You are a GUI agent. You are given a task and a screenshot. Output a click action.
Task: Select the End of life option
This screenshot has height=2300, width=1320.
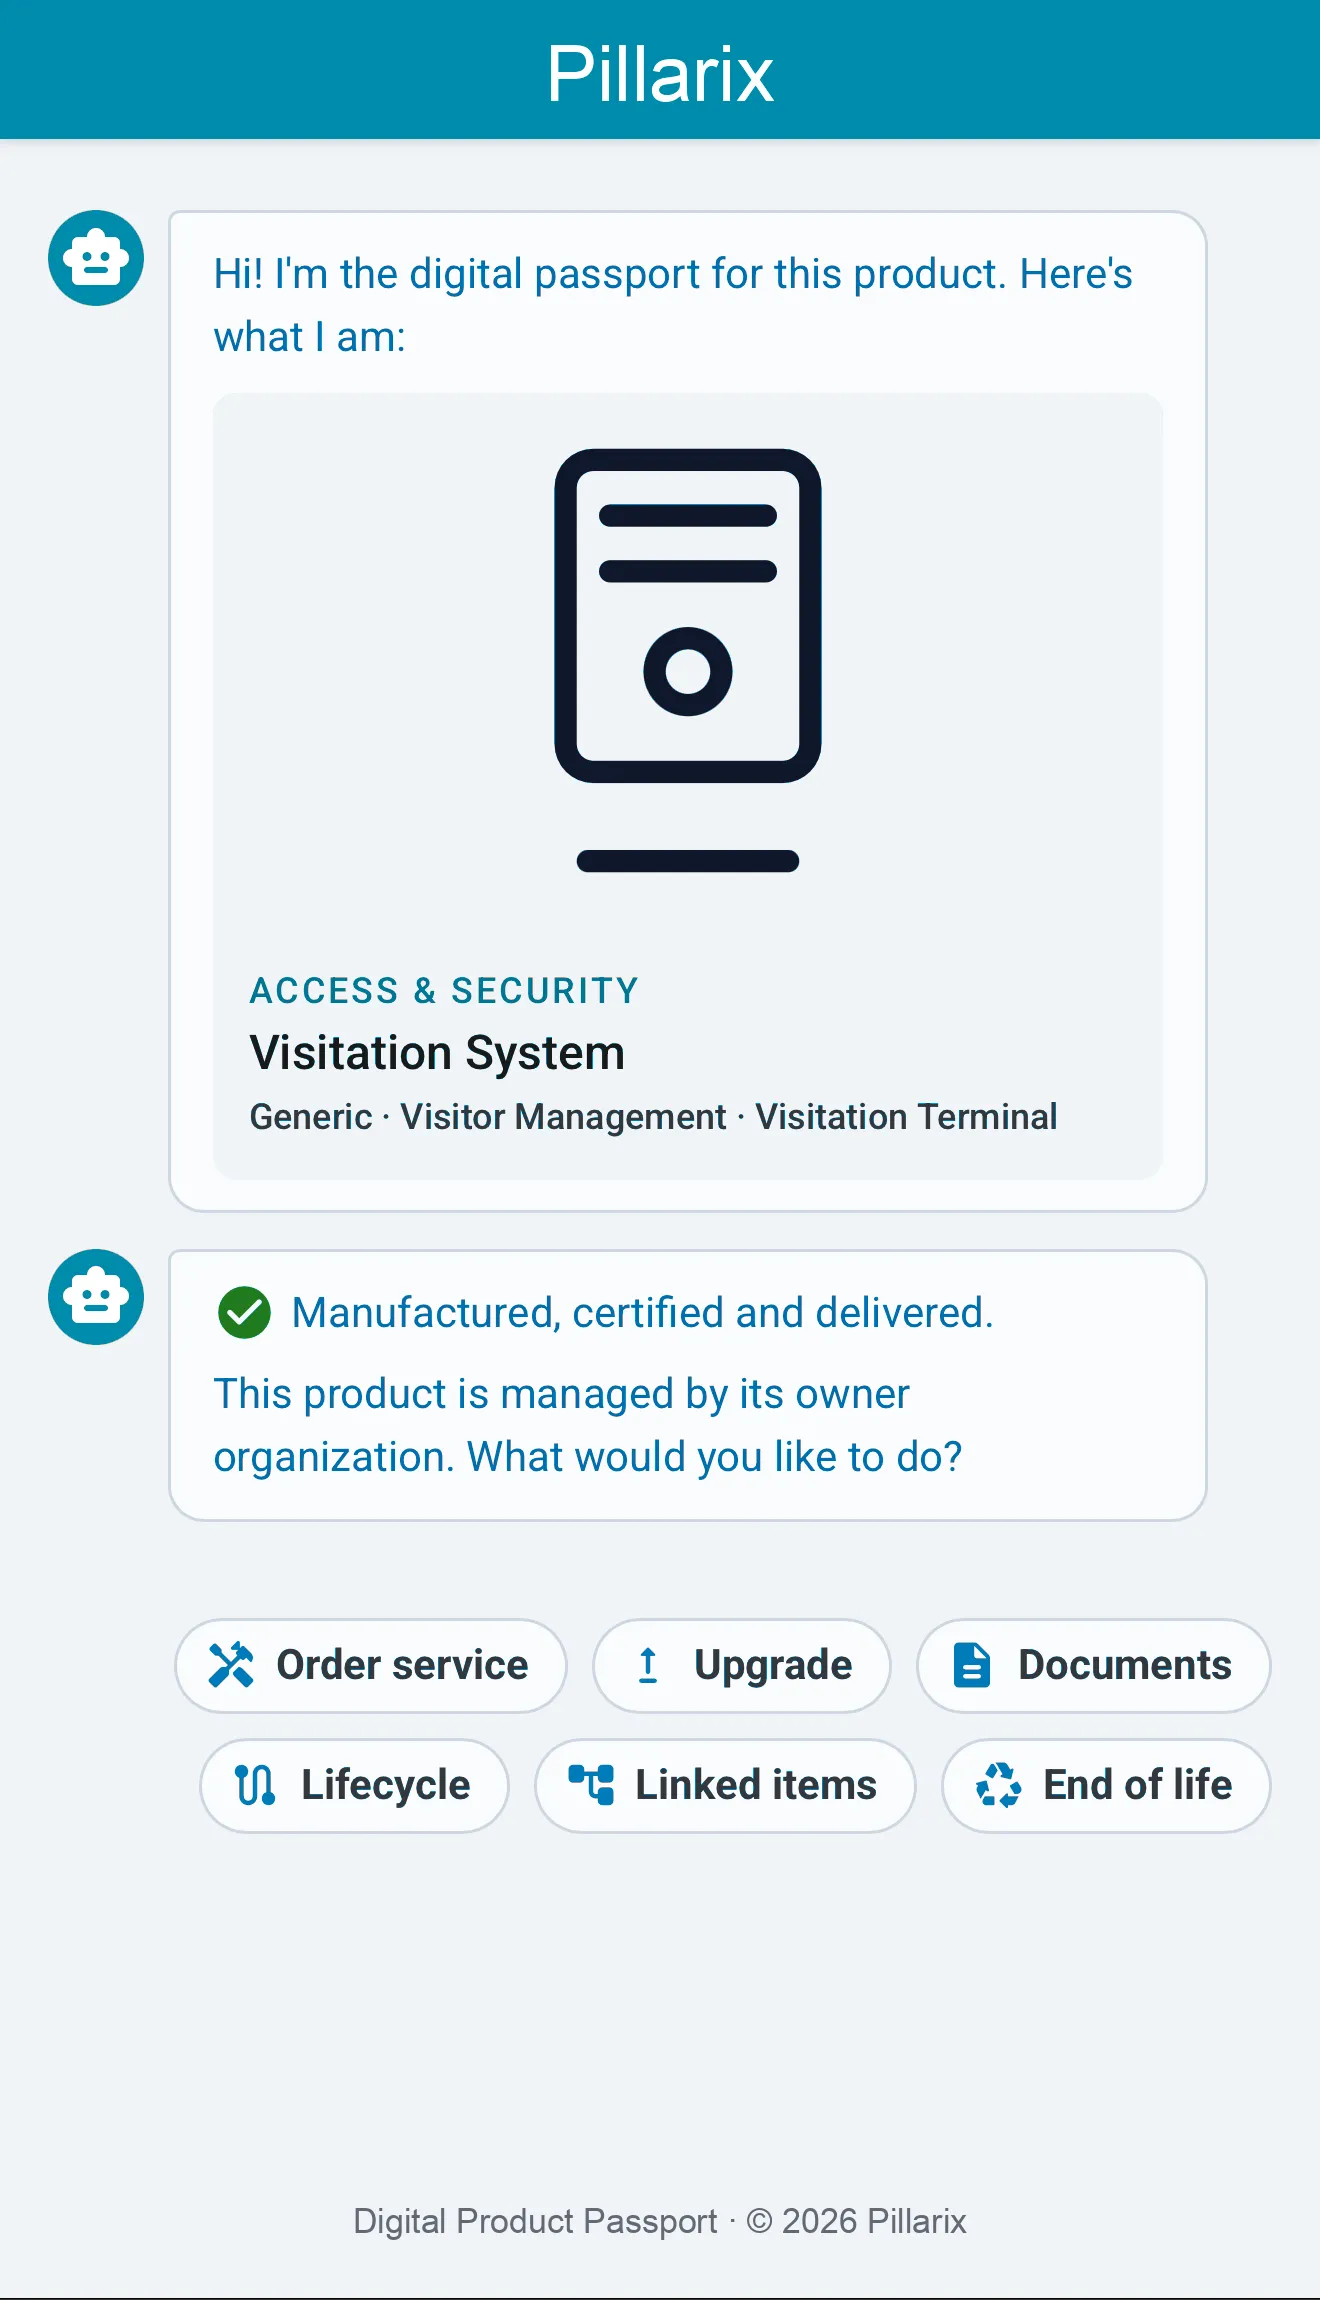click(x=1106, y=1785)
